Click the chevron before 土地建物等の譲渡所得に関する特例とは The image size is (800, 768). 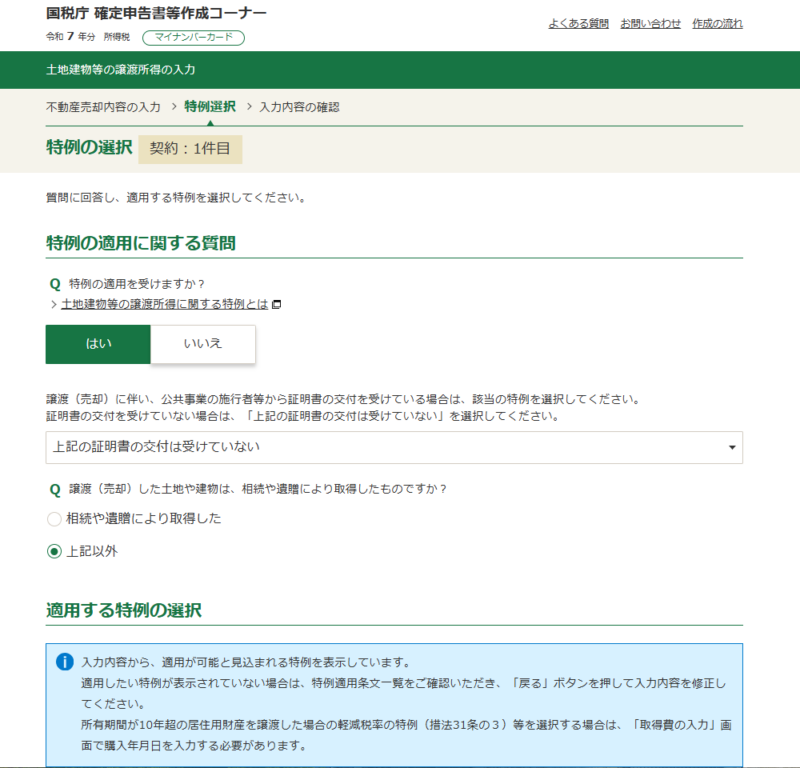[54, 303]
